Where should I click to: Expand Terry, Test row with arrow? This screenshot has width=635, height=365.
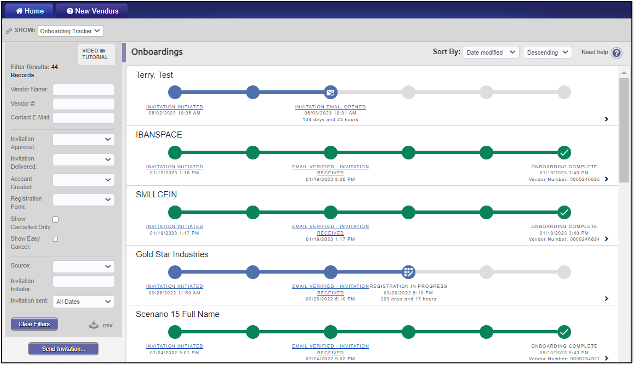[x=606, y=119]
